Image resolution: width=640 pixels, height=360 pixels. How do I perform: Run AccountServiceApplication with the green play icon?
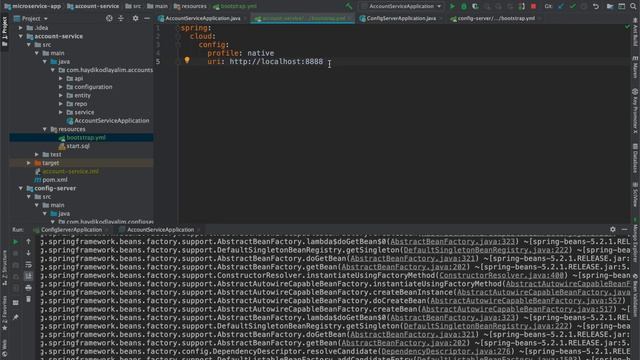pos(452,7)
